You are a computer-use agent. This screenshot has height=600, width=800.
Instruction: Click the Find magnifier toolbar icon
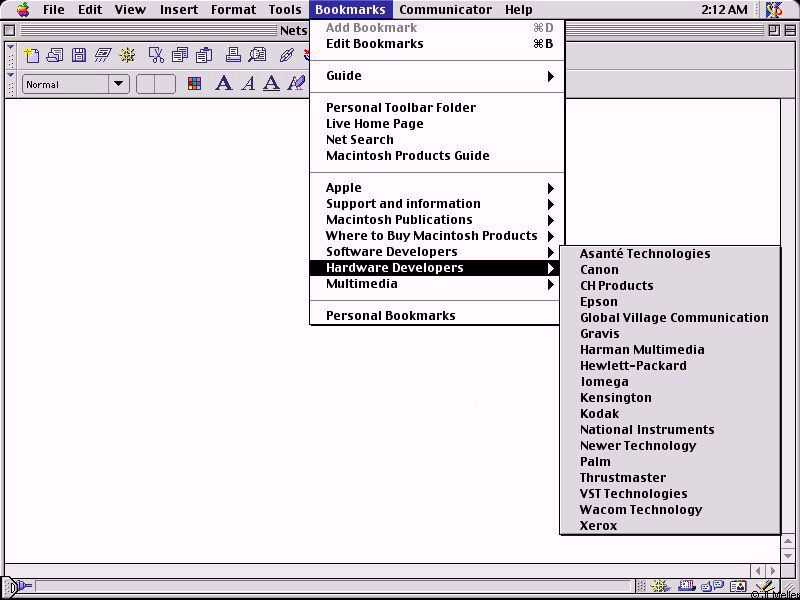(x=258, y=55)
